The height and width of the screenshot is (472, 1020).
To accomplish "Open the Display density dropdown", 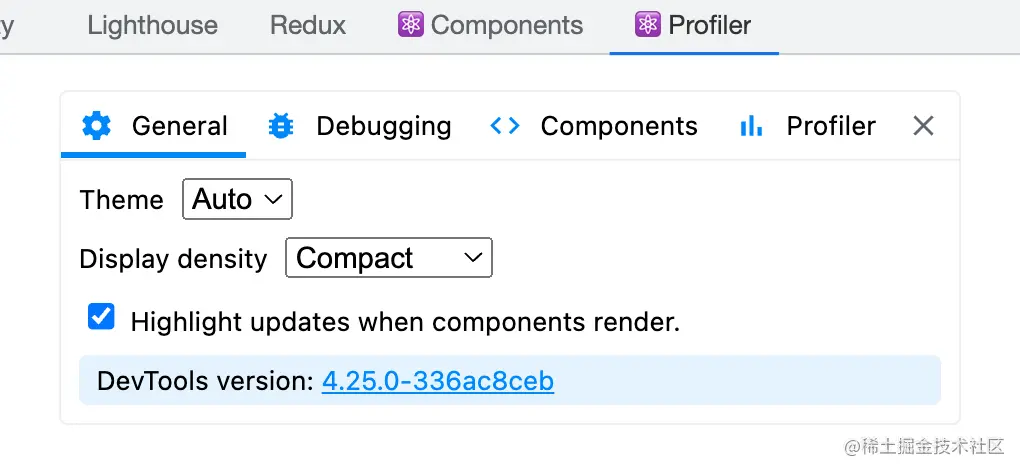I will pos(389,258).
